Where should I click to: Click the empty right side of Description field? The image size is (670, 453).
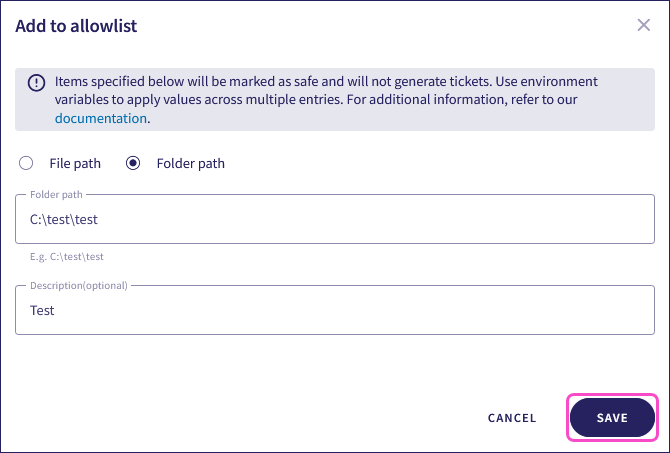click(x=500, y=310)
